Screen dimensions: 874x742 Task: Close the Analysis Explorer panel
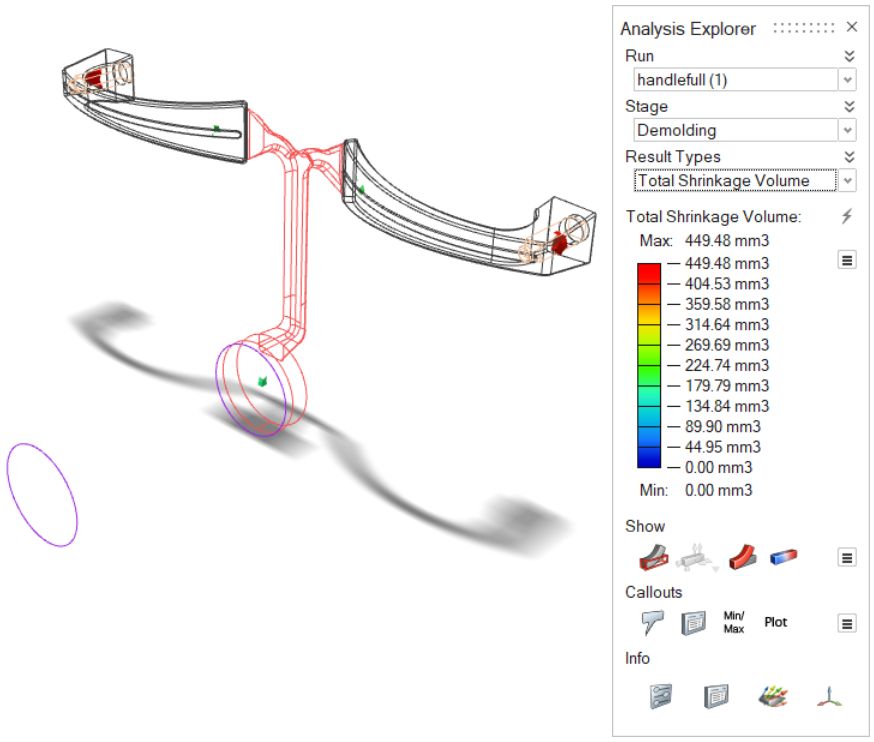tap(851, 27)
